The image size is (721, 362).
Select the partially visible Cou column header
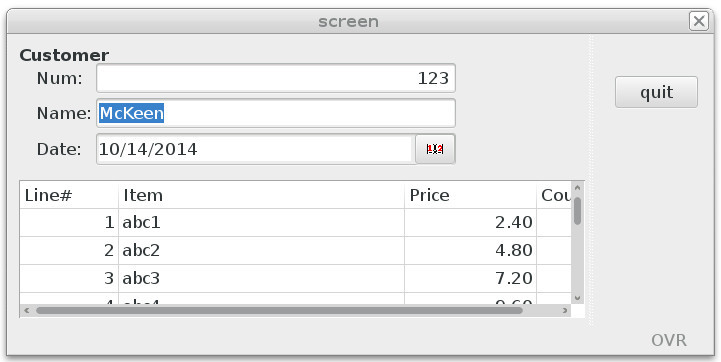pyautogui.click(x=554, y=195)
